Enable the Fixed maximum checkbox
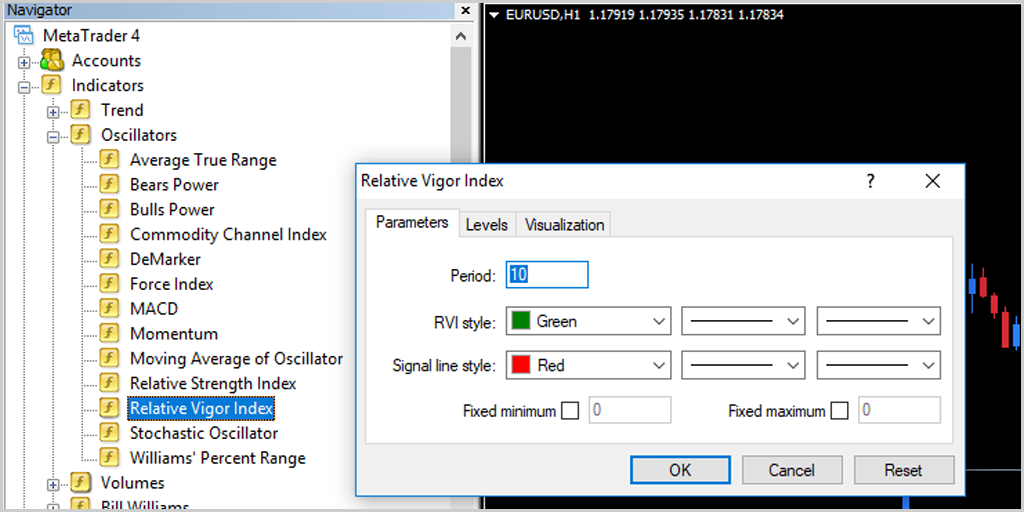The image size is (1024, 512). [x=840, y=411]
